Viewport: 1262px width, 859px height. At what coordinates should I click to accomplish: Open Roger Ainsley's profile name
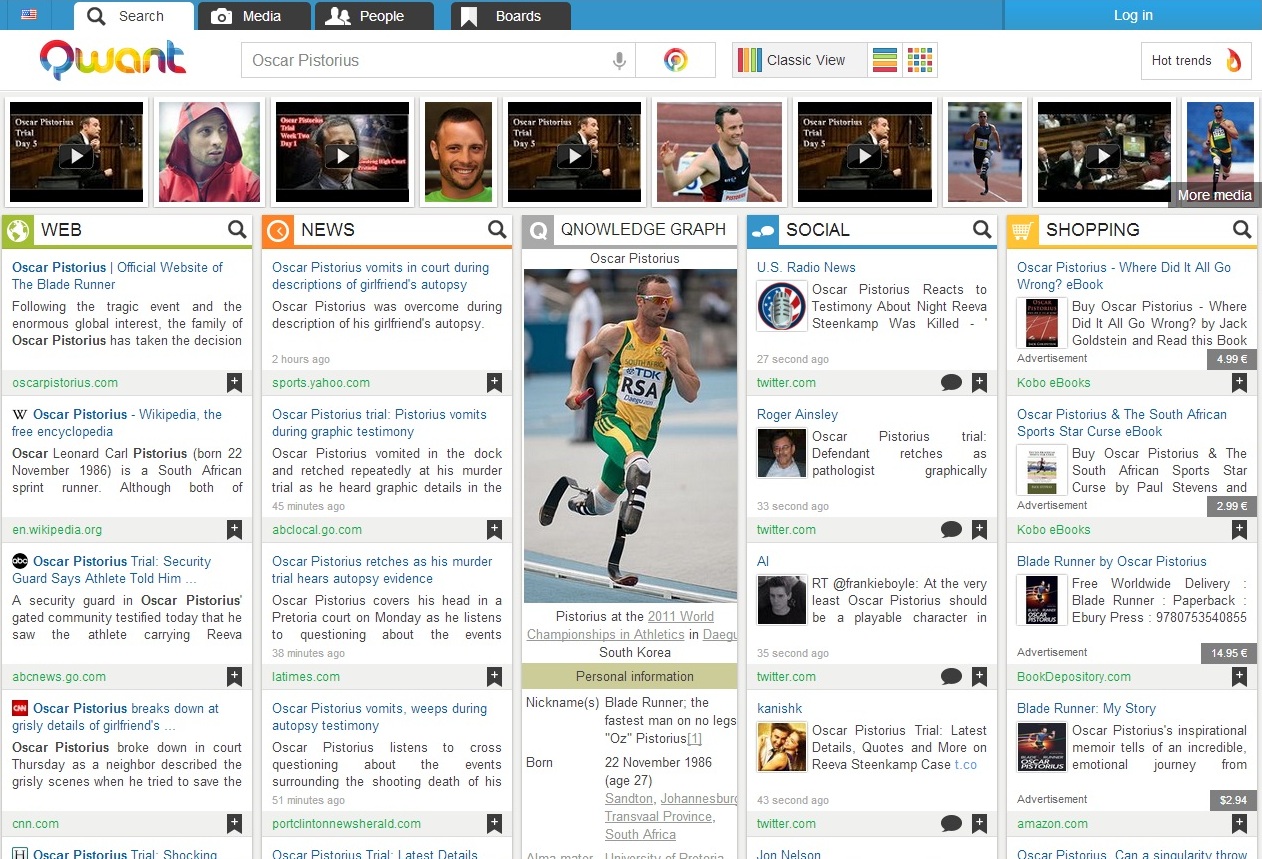point(797,414)
